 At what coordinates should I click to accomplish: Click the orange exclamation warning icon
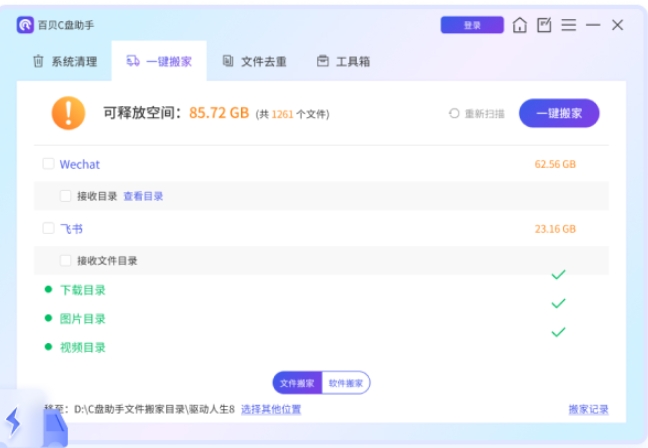tap(69, 113)
